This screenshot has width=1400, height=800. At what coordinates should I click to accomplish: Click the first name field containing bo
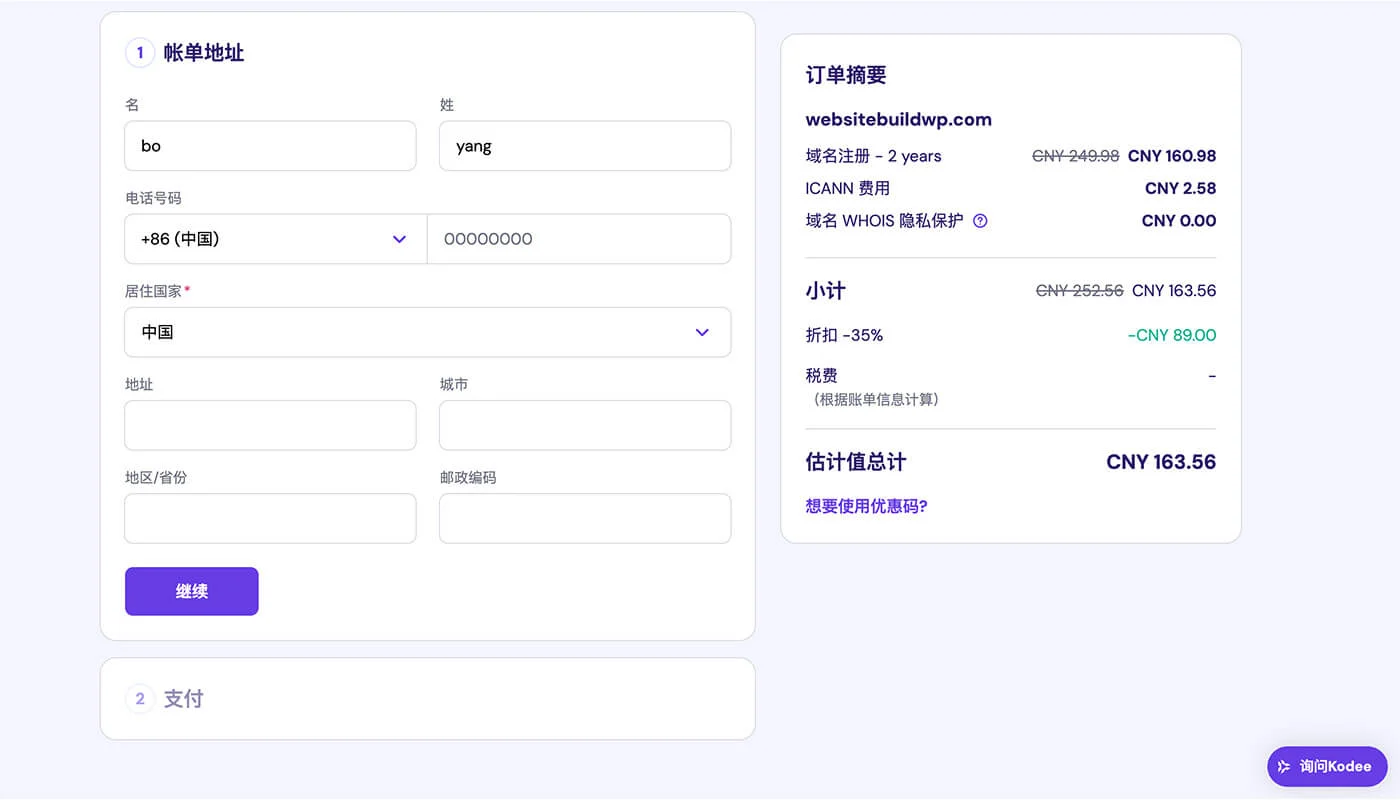(270, 145)
